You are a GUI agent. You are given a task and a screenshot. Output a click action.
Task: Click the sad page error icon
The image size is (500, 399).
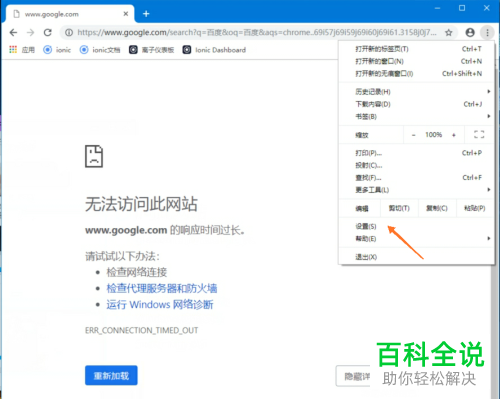94,156
